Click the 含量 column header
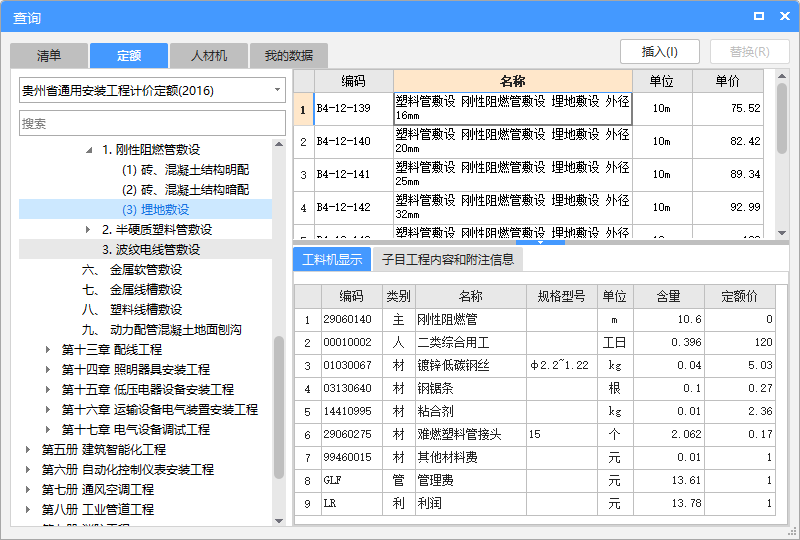 tap(669, 297)
